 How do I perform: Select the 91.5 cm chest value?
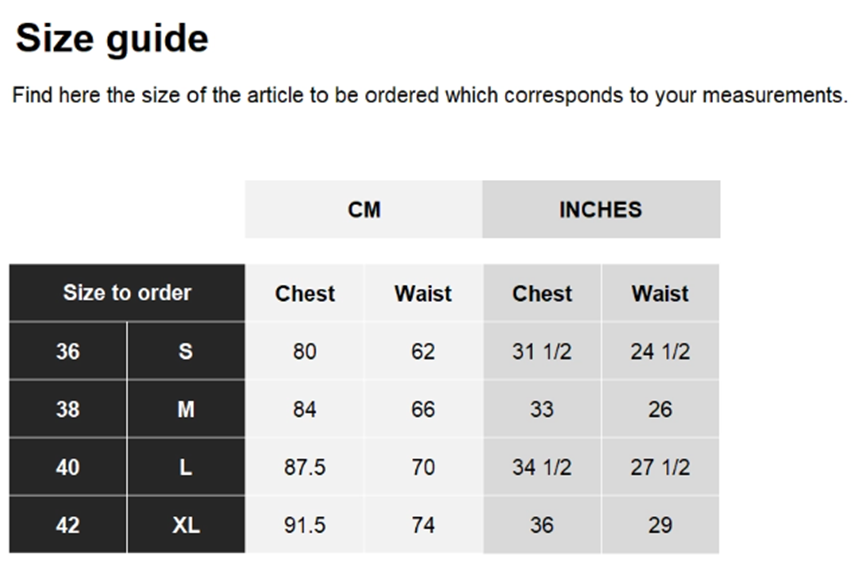[x=305, y=525]
